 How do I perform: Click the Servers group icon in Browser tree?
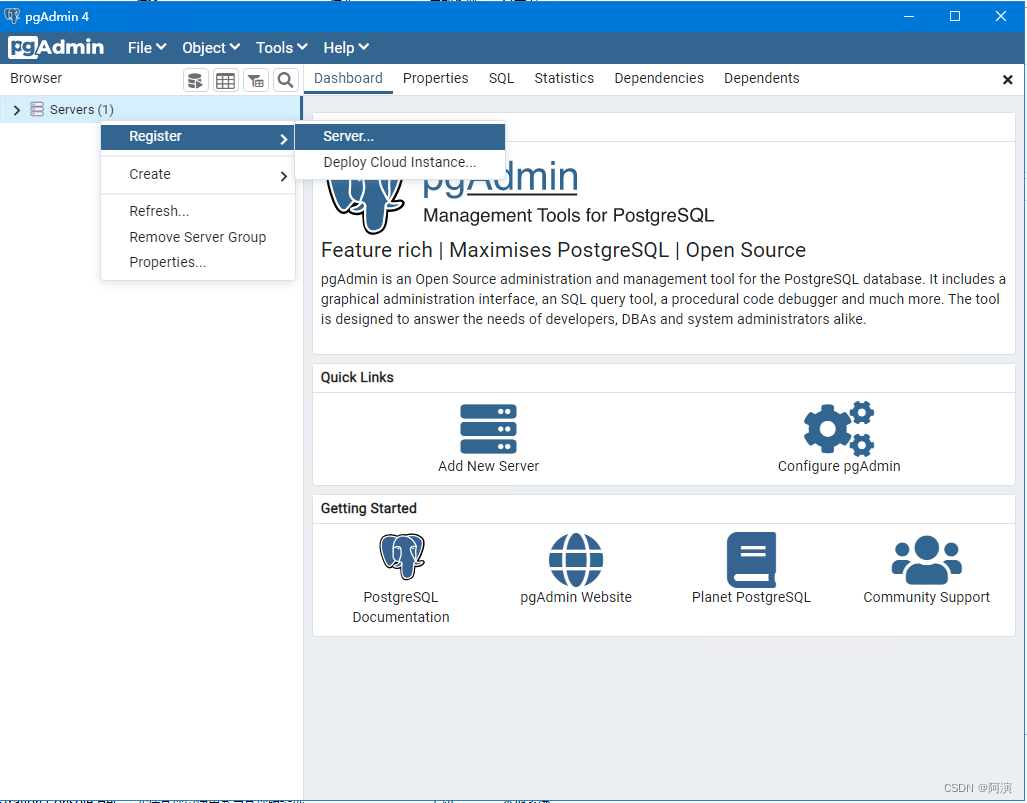point(36,109)
